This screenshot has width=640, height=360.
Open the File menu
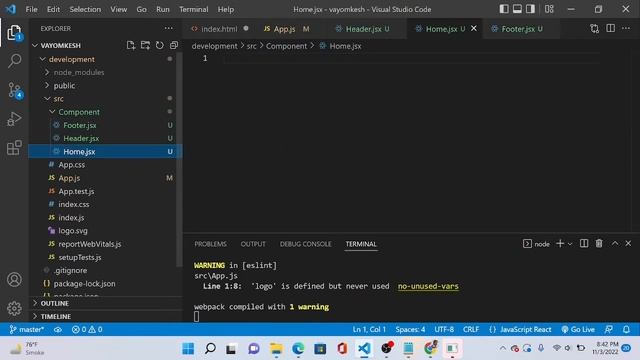[31, 9]
